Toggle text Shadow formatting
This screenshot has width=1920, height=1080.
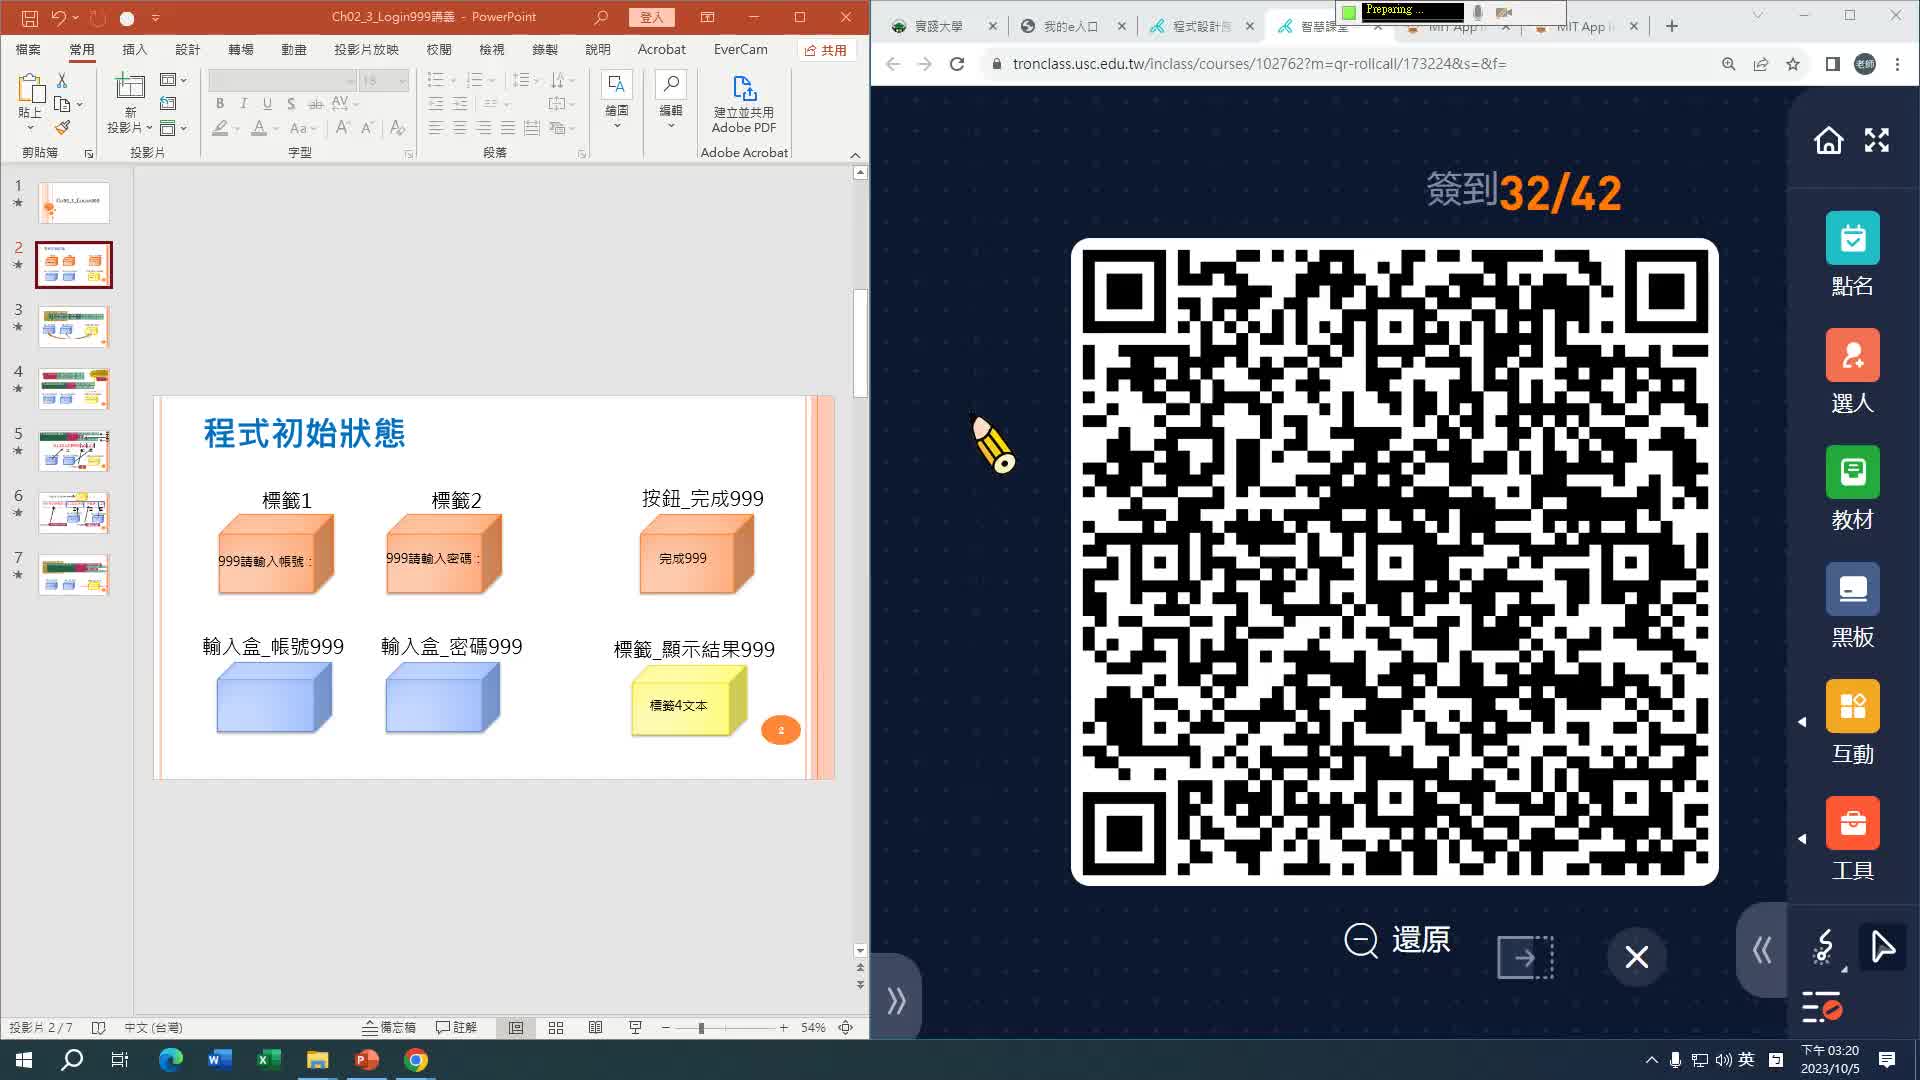pyautogui.click(x=291, y=103)
